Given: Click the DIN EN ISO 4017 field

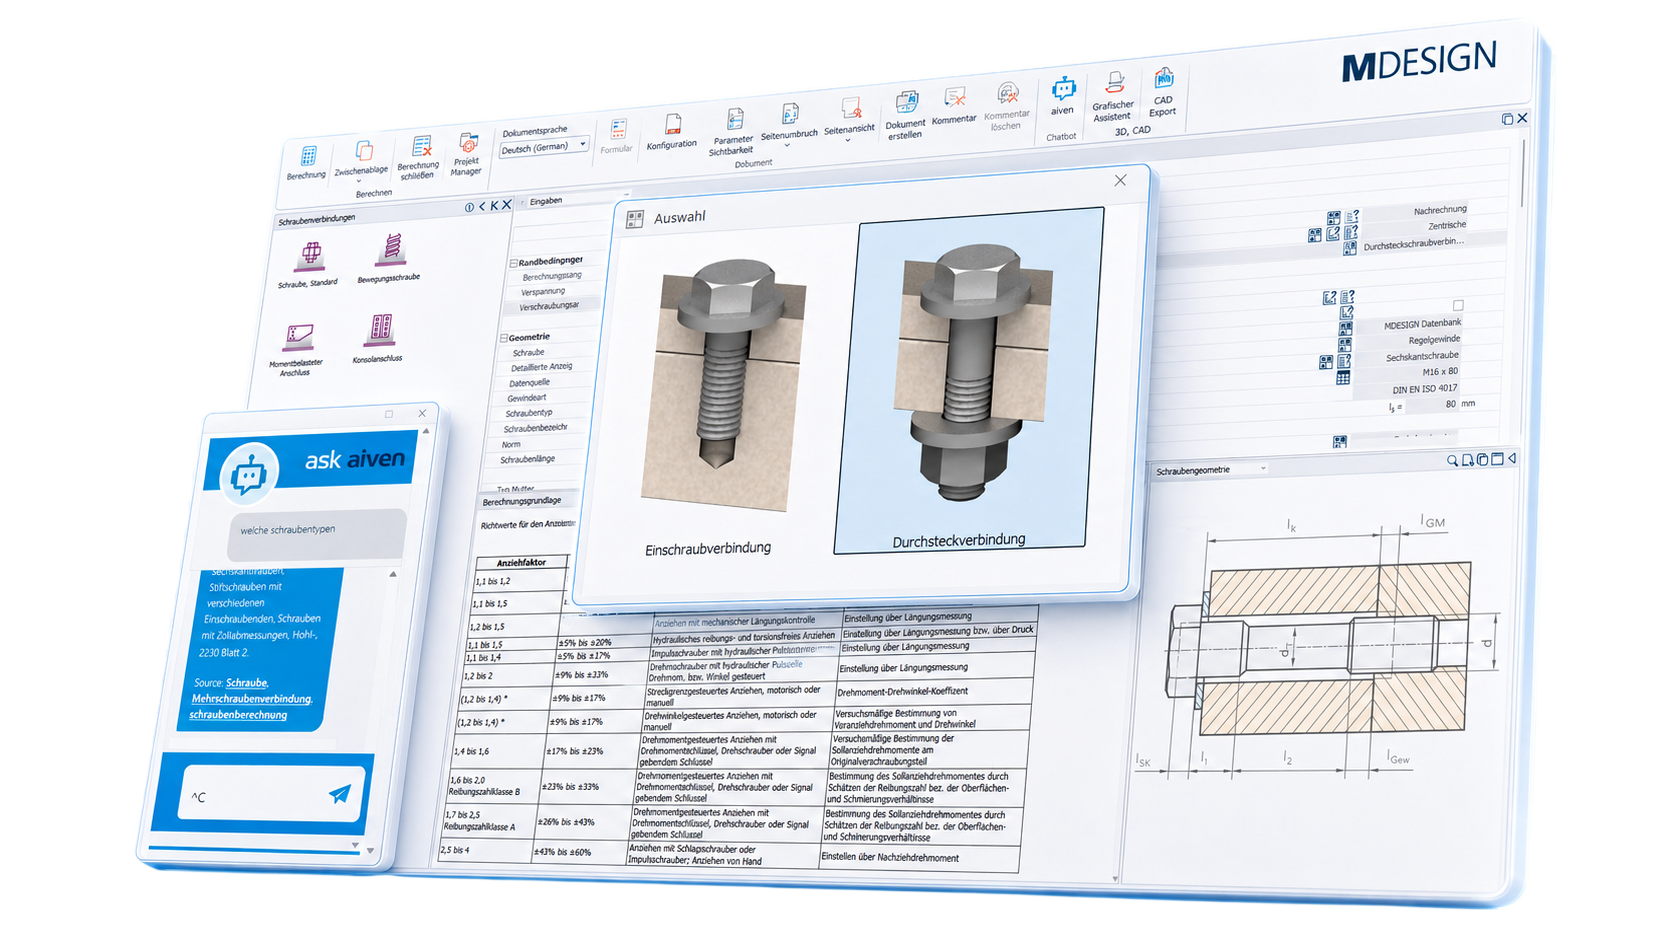Looking at the screenshot, I should click(1407, 389).
